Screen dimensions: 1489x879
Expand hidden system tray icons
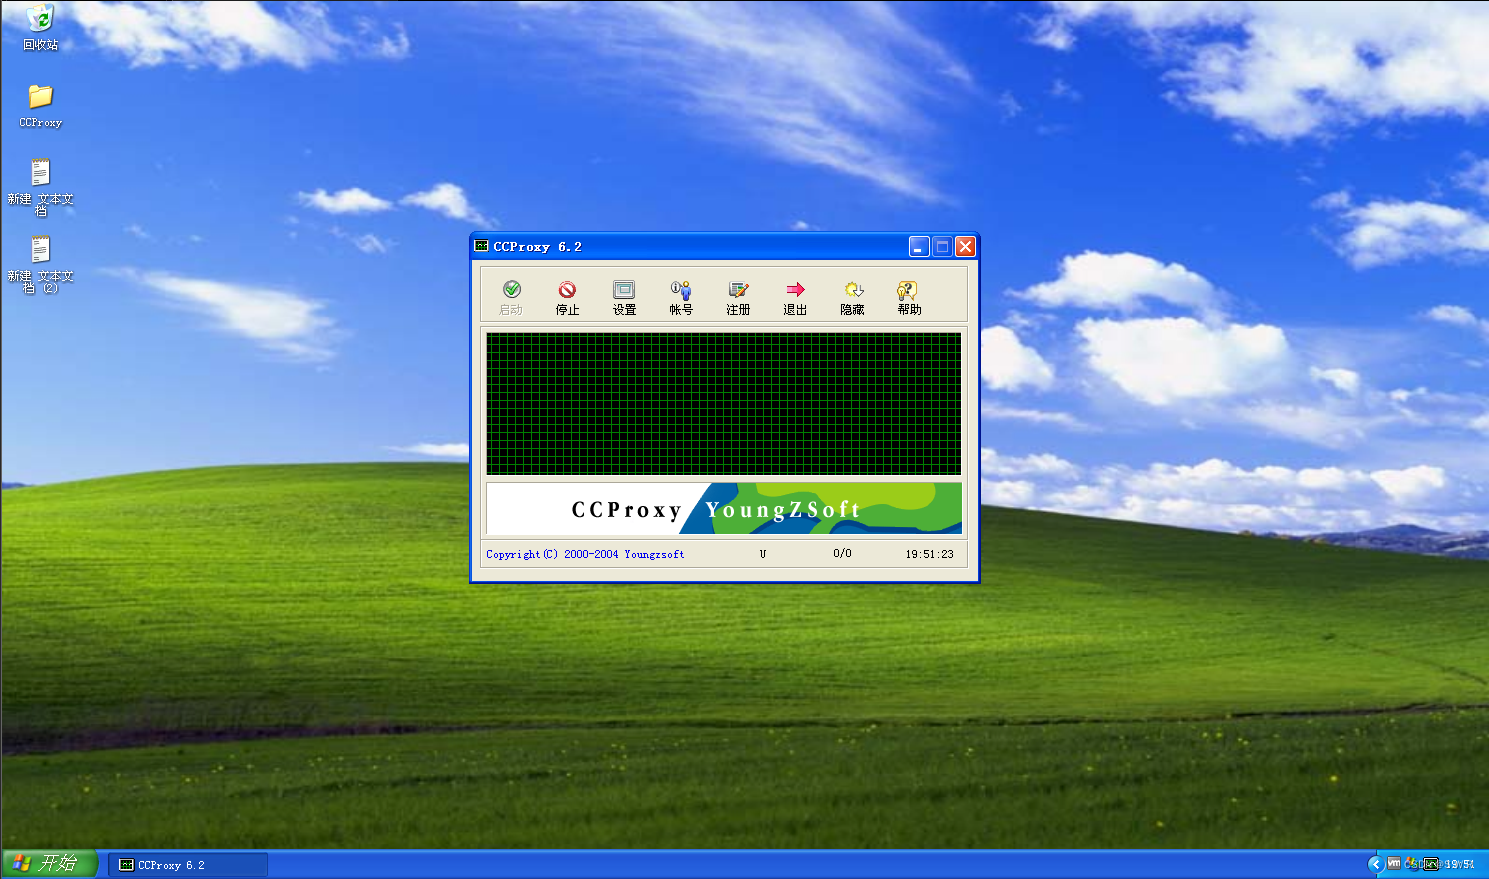[1376, 864]
